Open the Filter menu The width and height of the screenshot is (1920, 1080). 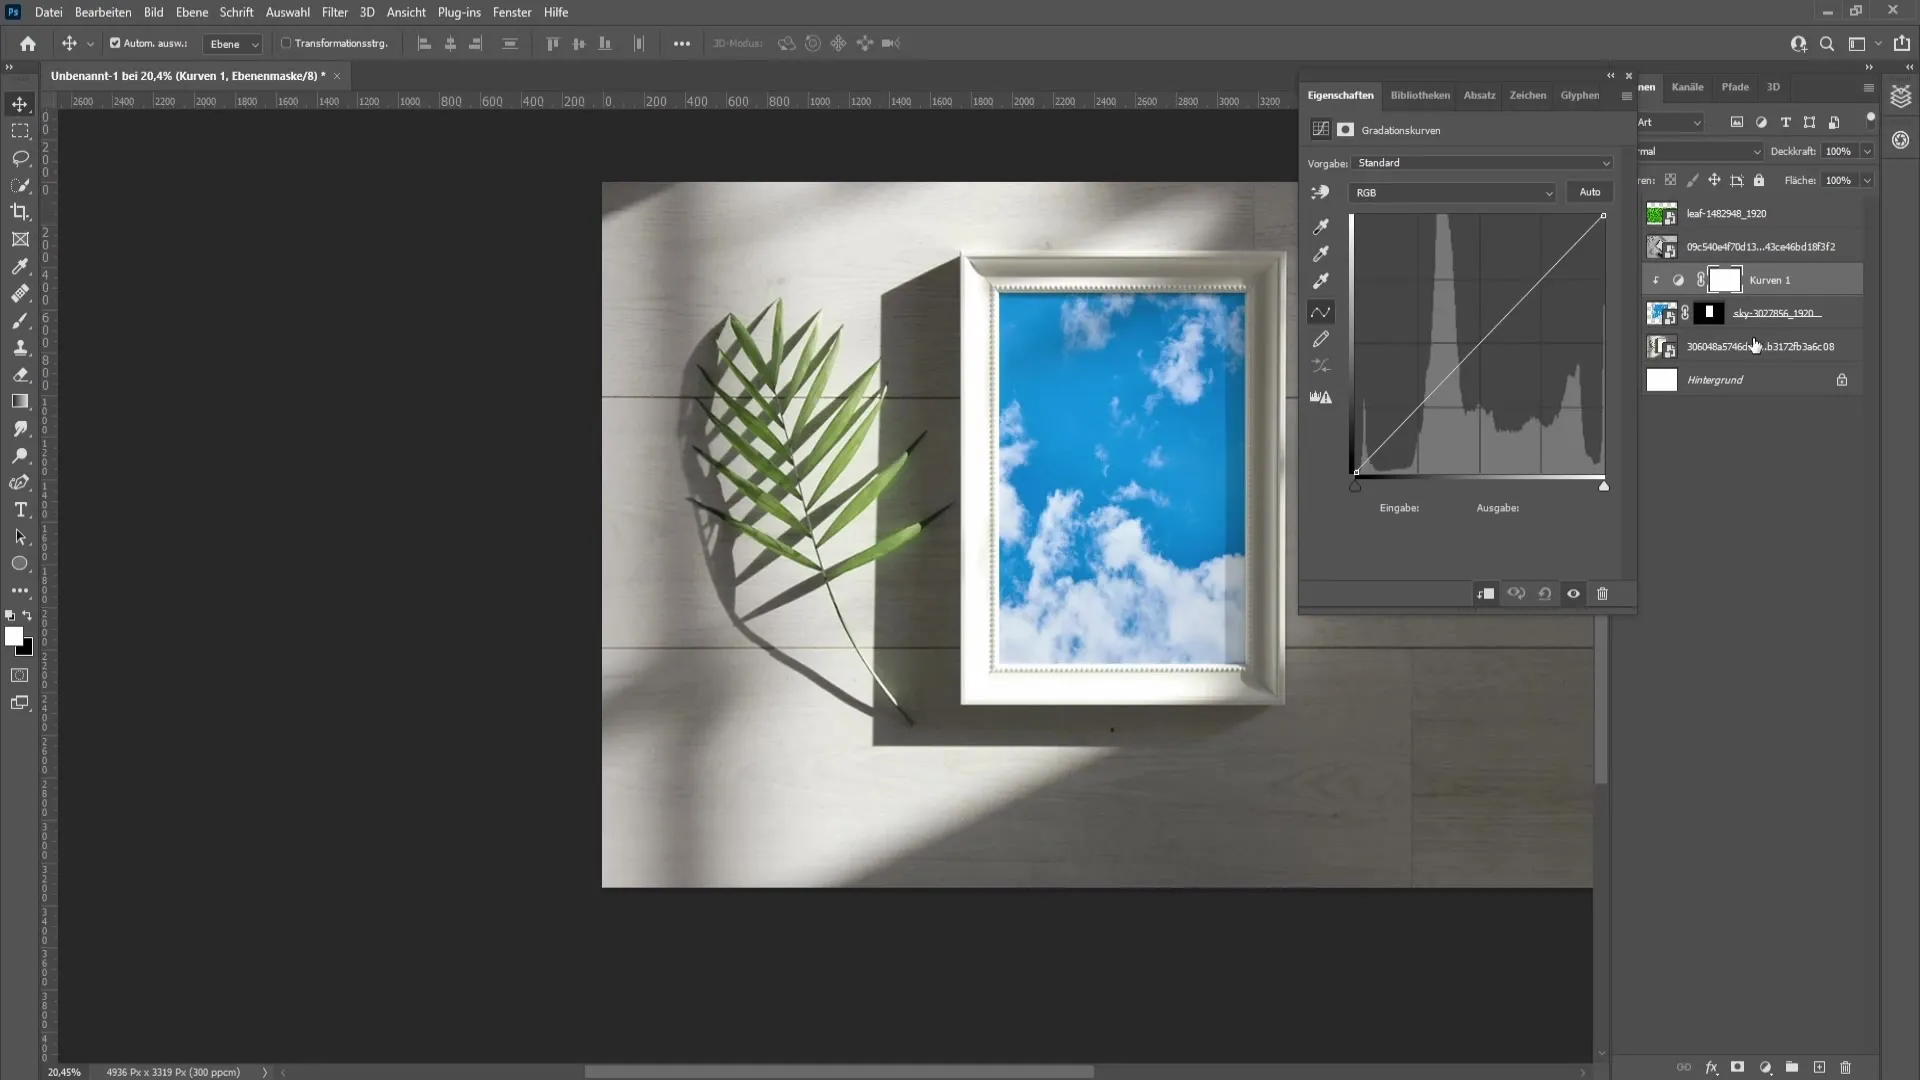(335, 12)
